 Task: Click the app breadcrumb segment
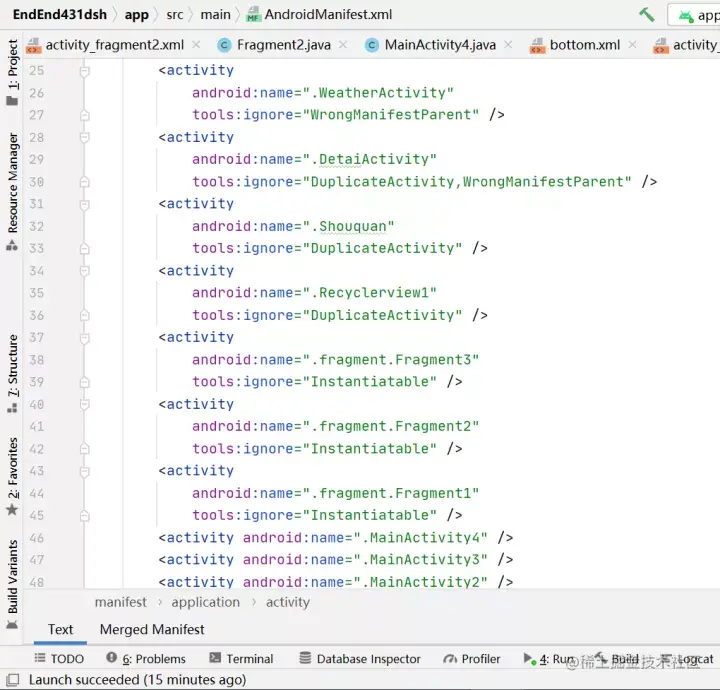(x=137, y=15)
